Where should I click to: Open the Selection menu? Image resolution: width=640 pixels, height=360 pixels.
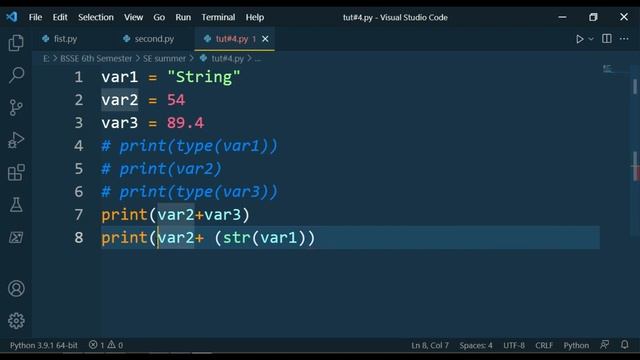pos(96,17)
